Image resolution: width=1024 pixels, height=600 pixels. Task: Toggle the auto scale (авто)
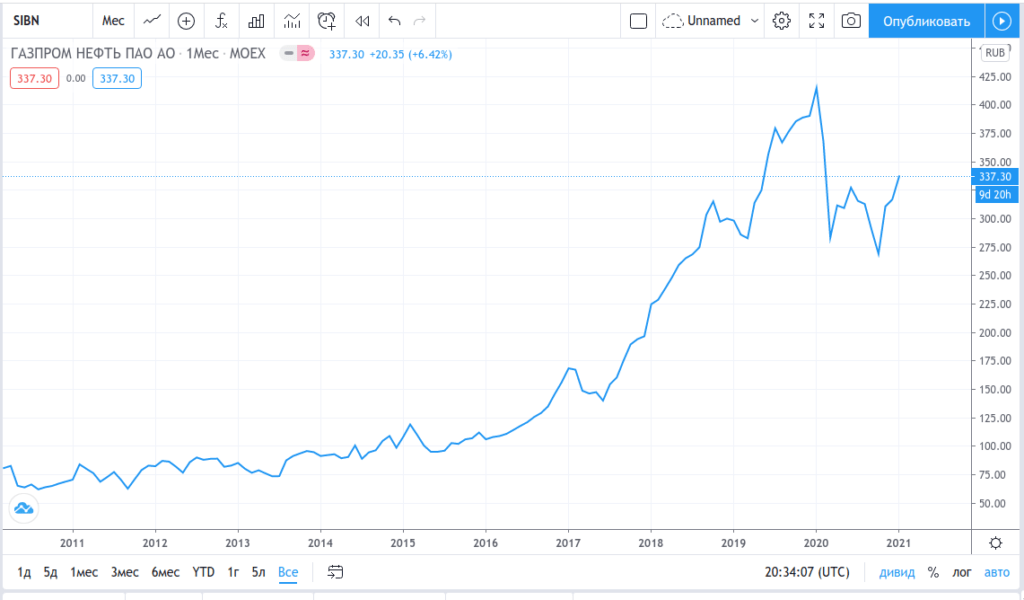tap(996, 572)
